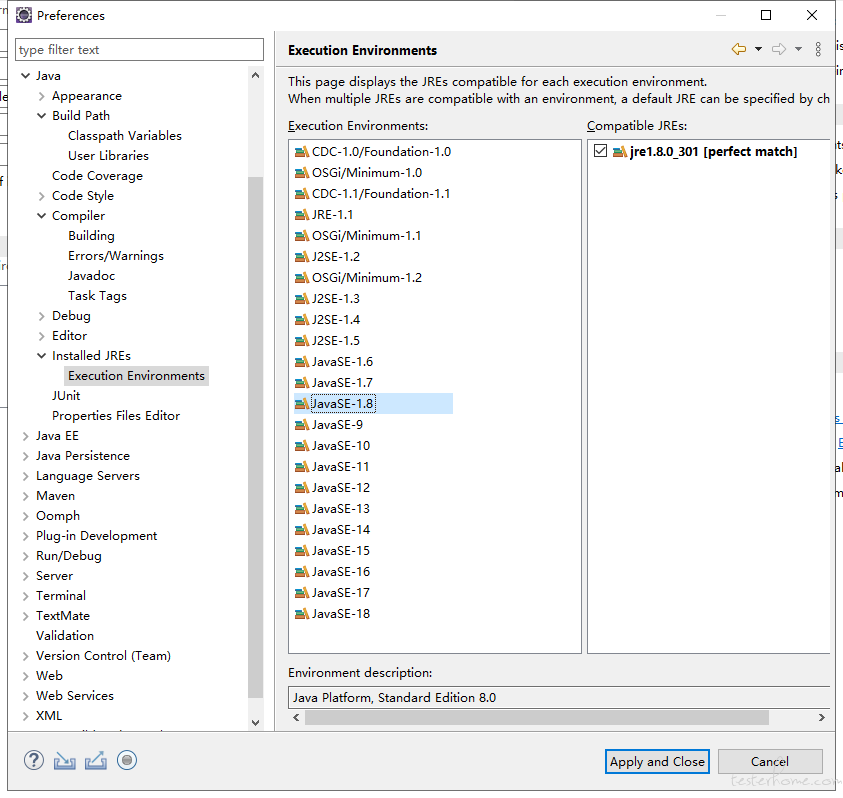Click the horizontal scrollbar left arrow
Viewport: 843px width, 798px height.
click(x=296, y=717)
